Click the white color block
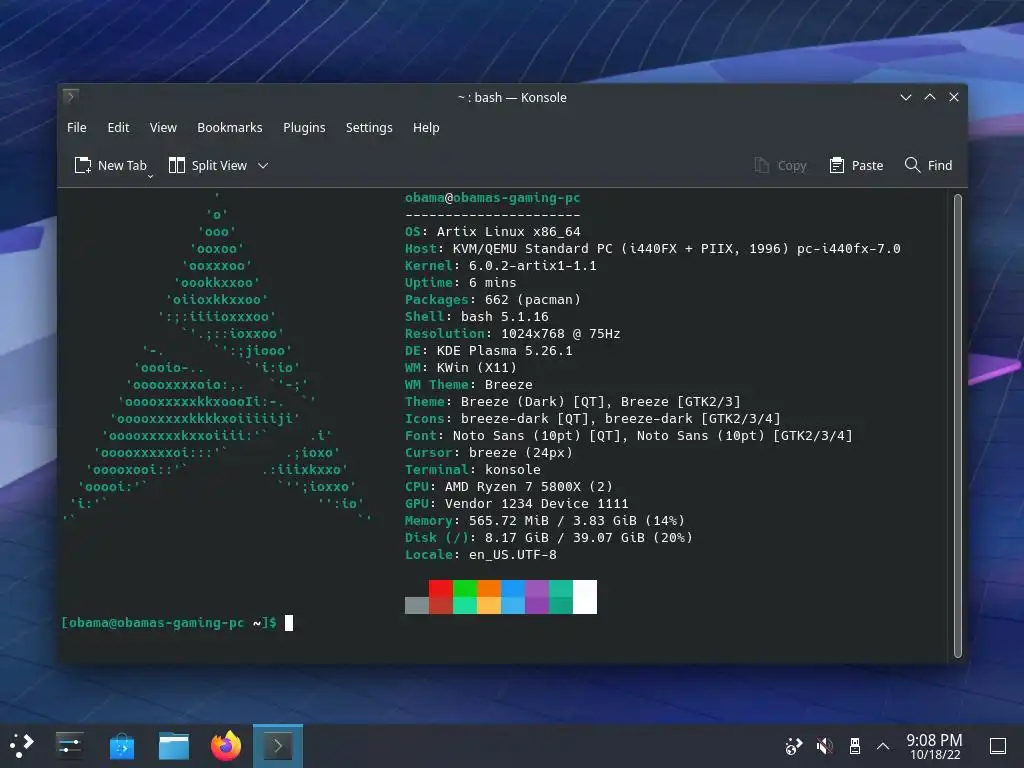Viewport: 1024px width, 768px height. [x=585, y=597]
